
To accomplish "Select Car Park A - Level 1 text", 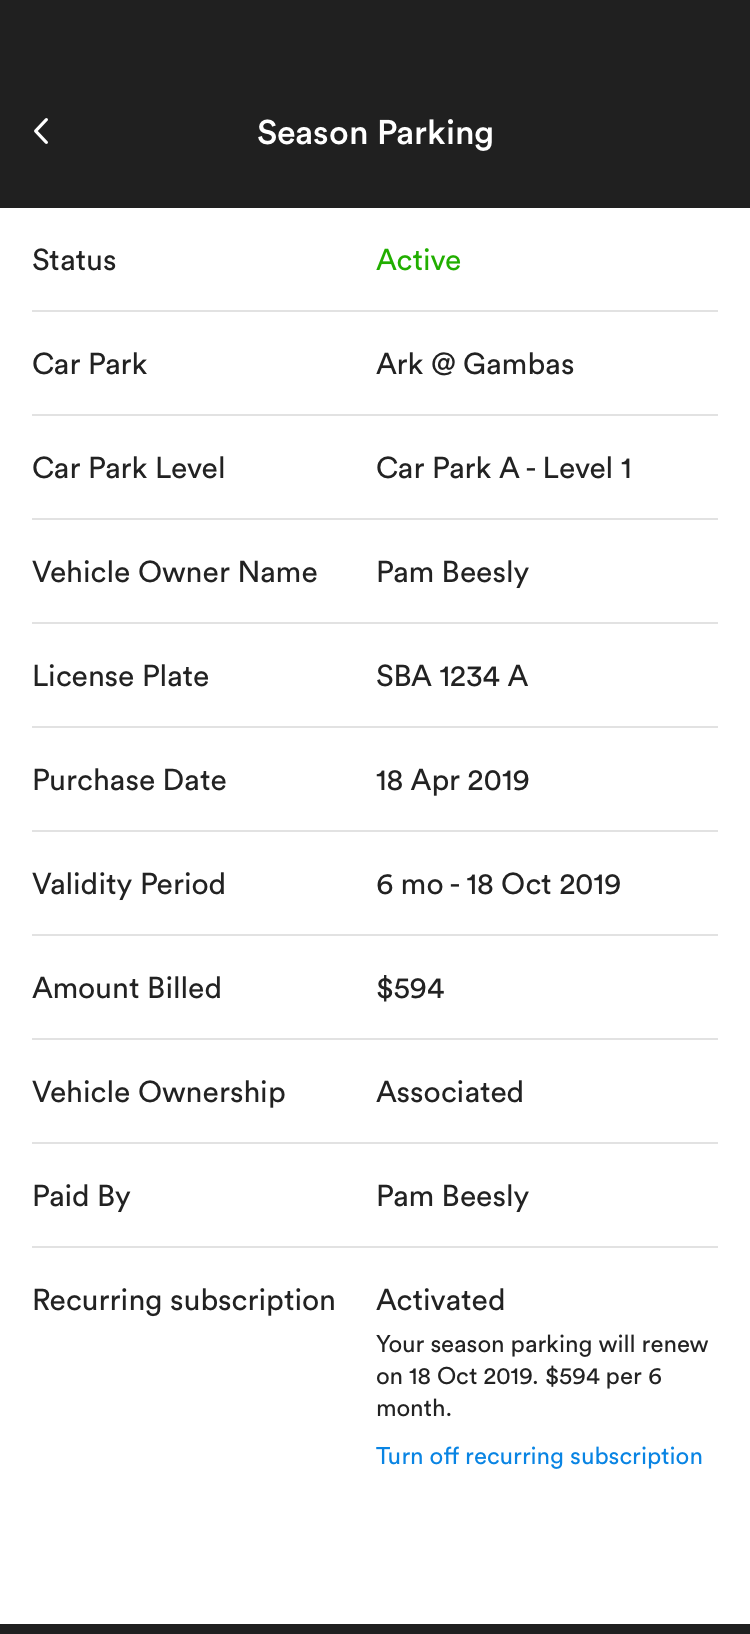I will tap(503, 468).
